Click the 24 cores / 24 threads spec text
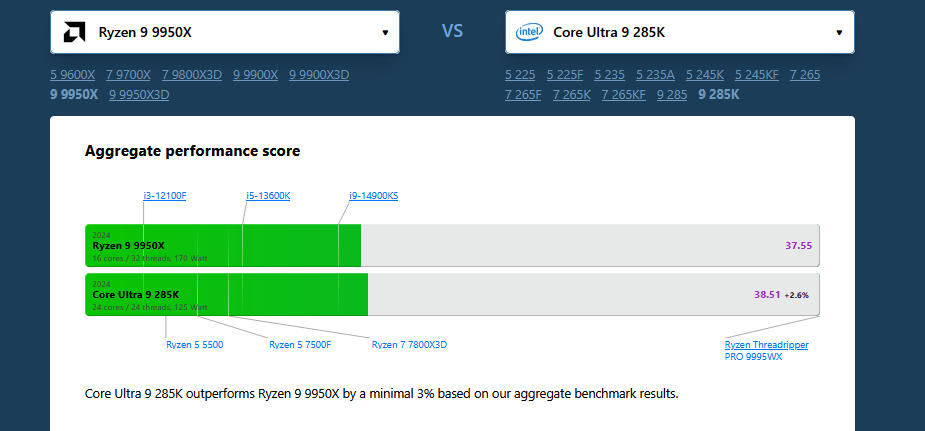This screenshot has width=925, height=431. point(150,307)
